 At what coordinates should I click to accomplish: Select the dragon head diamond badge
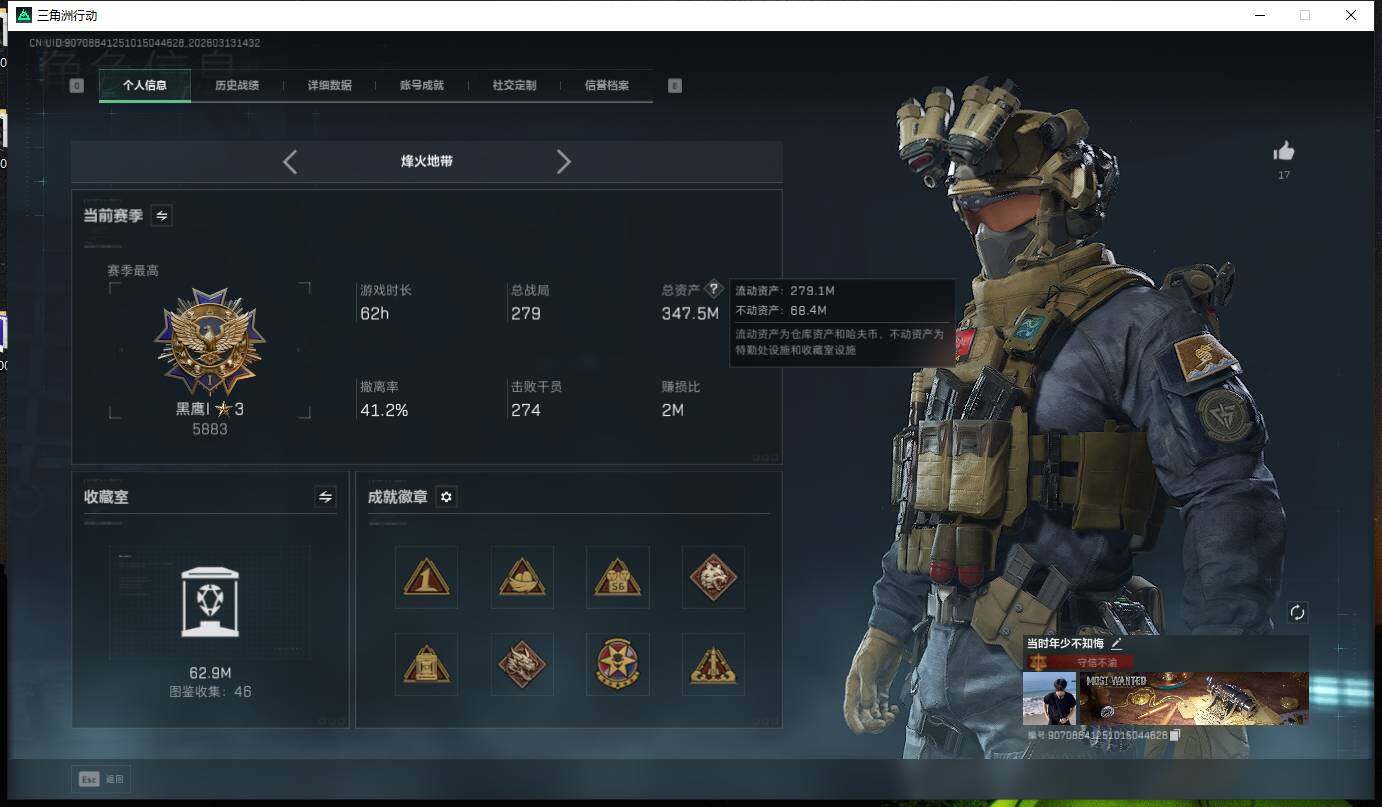tap(522, 664)
